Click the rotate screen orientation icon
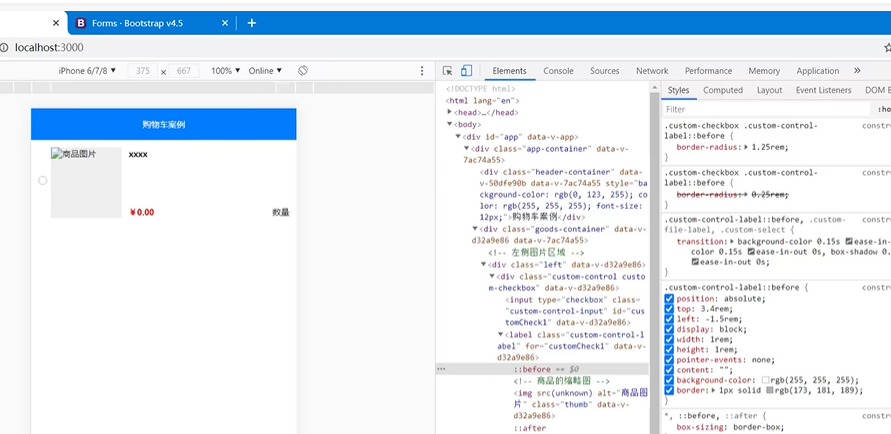The height and width of the screenshot is (434, 891). pyautogui.click(x=303, y=70)
